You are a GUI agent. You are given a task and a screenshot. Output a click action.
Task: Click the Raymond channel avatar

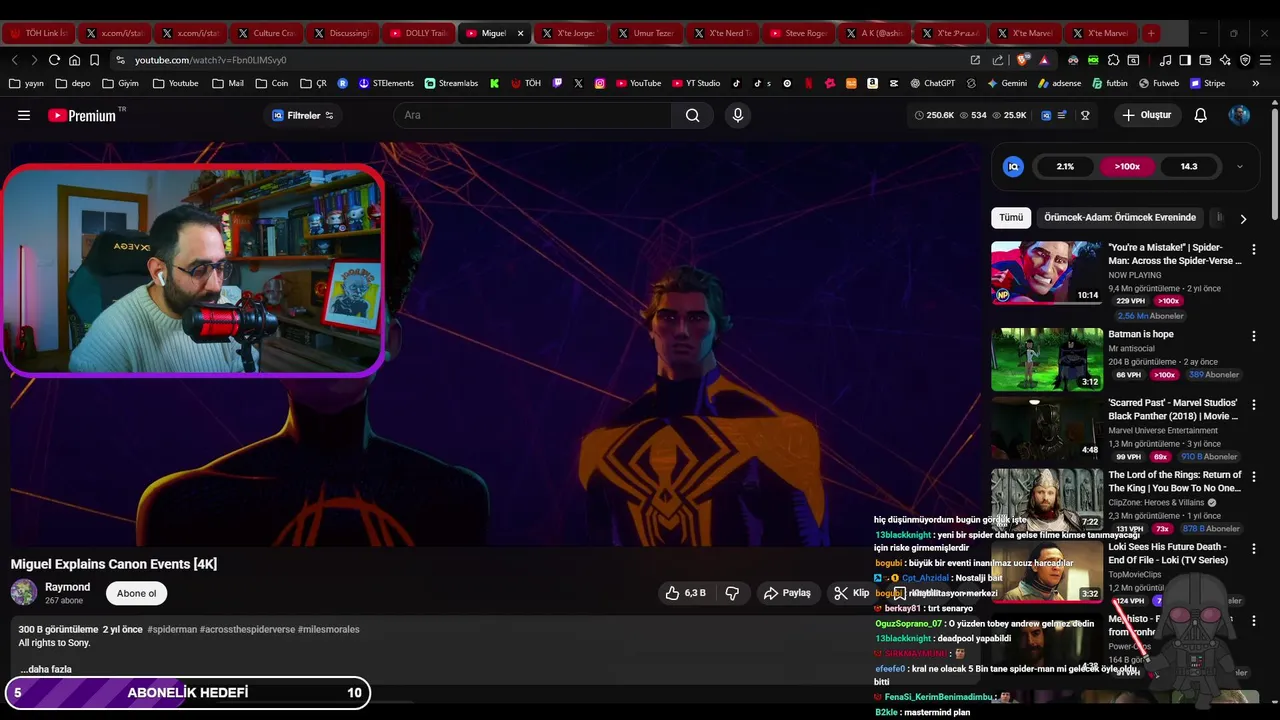click(24, 593)
